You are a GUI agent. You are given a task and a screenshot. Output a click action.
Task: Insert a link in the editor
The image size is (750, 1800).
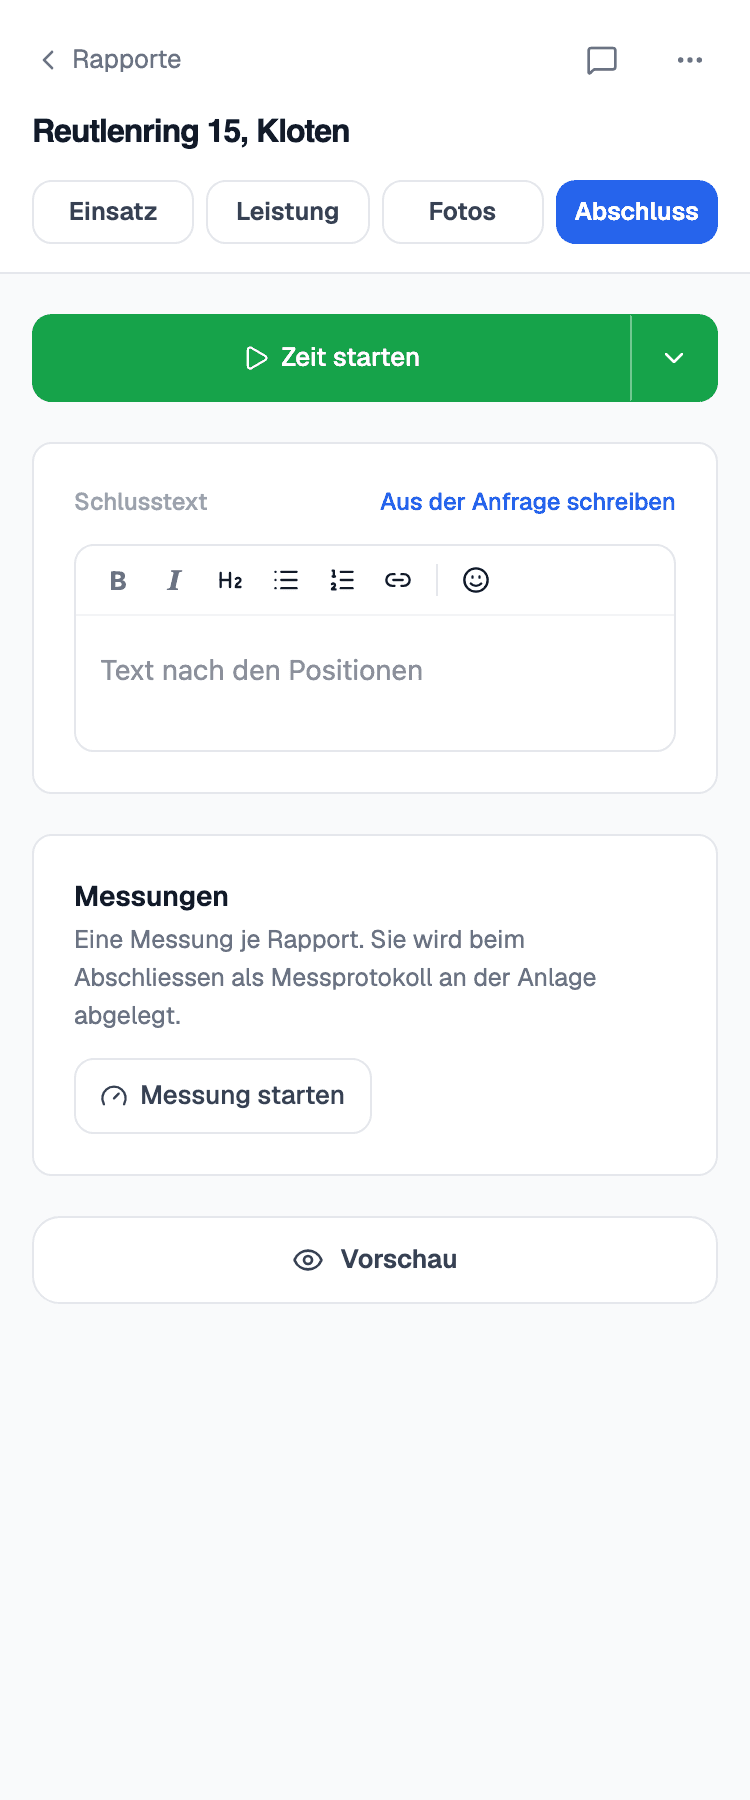(x=398, y=580)
